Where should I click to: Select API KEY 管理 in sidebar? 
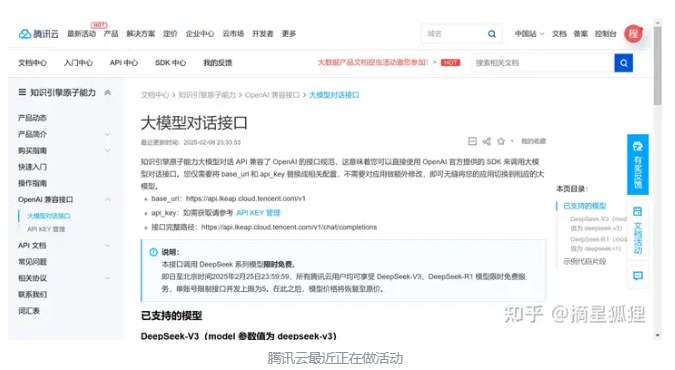click(46, 229)
